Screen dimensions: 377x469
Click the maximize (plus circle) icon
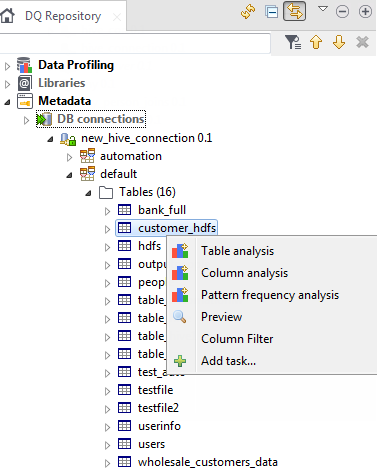click(x=365, y=12)
